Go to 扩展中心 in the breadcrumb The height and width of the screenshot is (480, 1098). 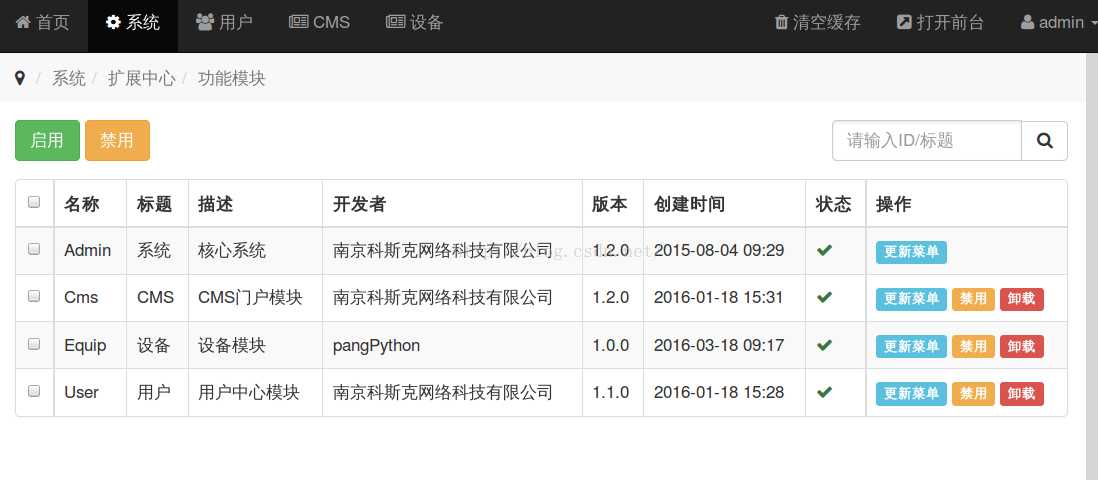(x=141, y=78)
